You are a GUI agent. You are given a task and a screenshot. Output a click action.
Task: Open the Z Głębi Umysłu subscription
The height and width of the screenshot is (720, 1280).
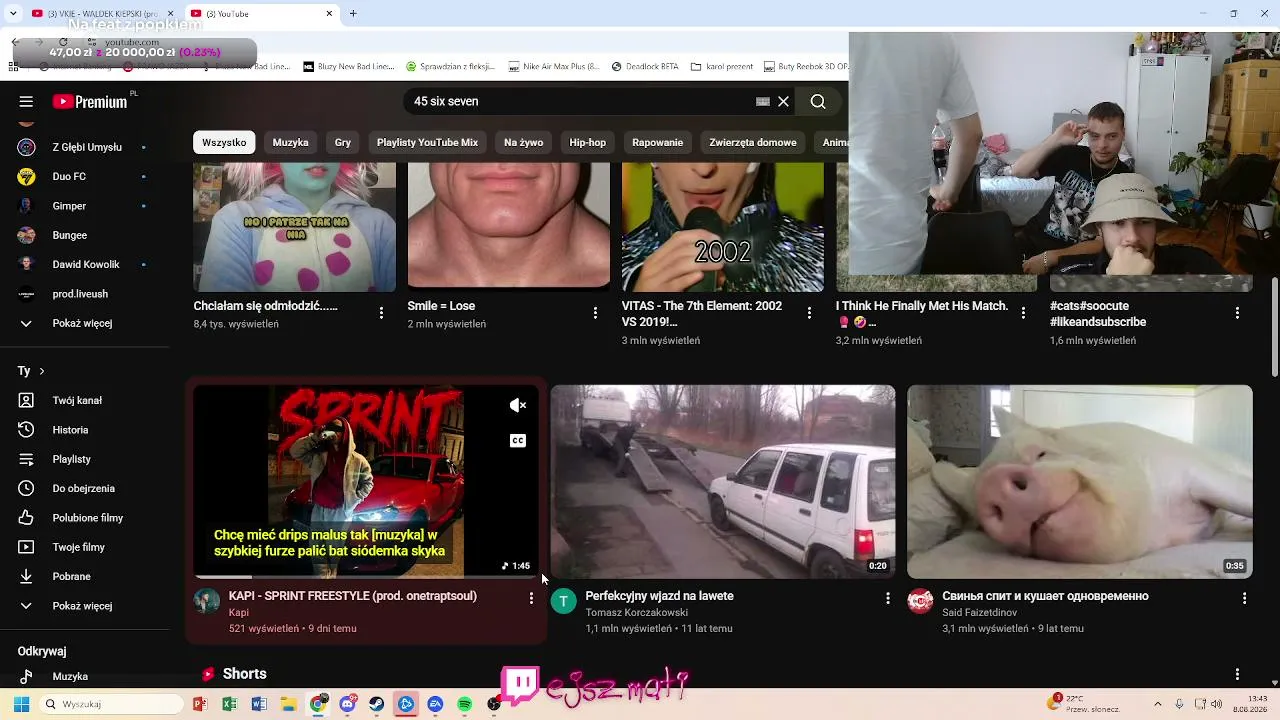(x=85, y=147)
